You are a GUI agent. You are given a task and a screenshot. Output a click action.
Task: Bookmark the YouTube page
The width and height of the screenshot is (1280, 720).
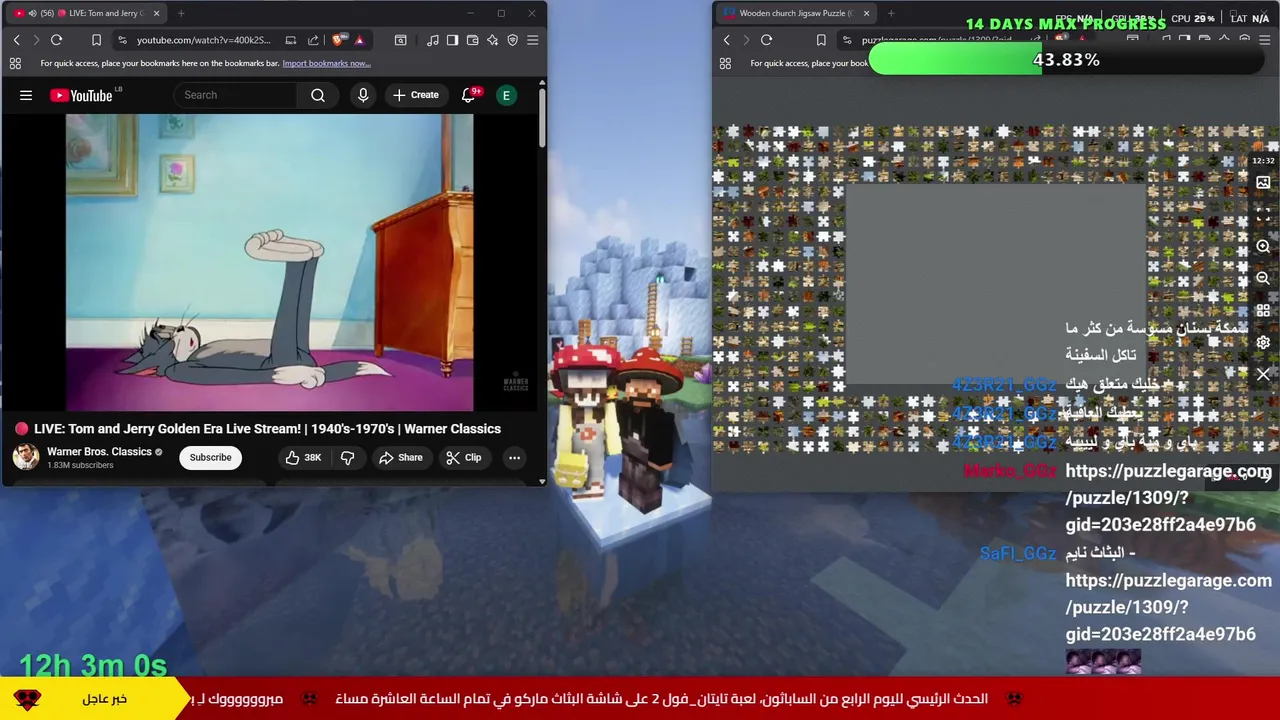96,40
